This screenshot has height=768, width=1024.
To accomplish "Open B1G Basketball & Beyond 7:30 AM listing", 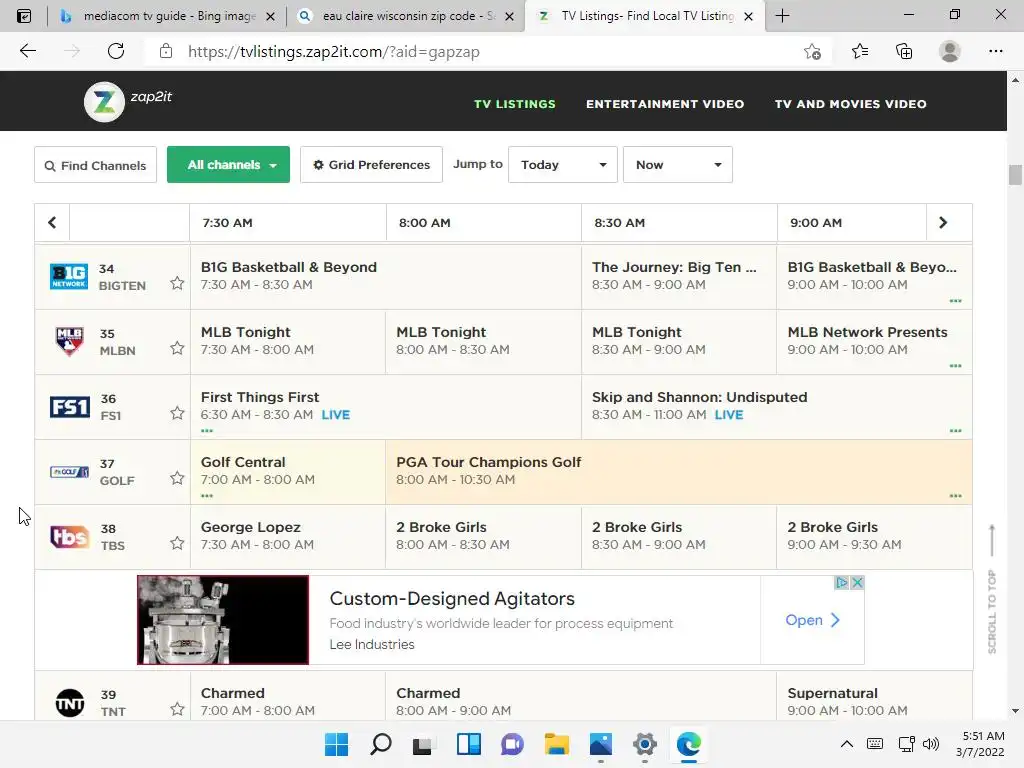I will [x=385, y=276].
